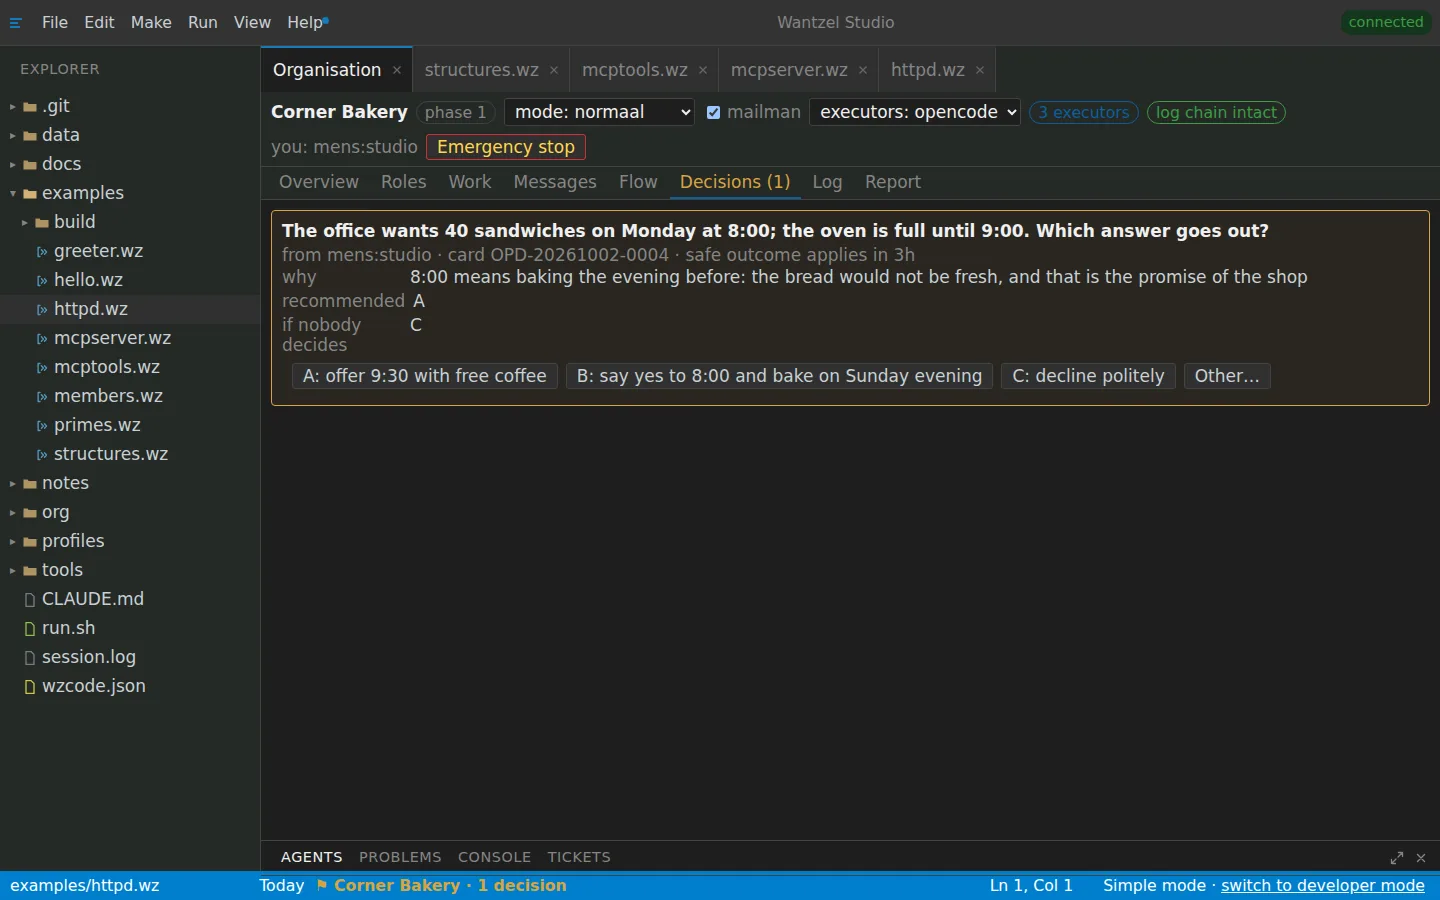Viewport: 1440px width, 900px height.
Task: Switch to the Flow tab
Action: [638, 182]
